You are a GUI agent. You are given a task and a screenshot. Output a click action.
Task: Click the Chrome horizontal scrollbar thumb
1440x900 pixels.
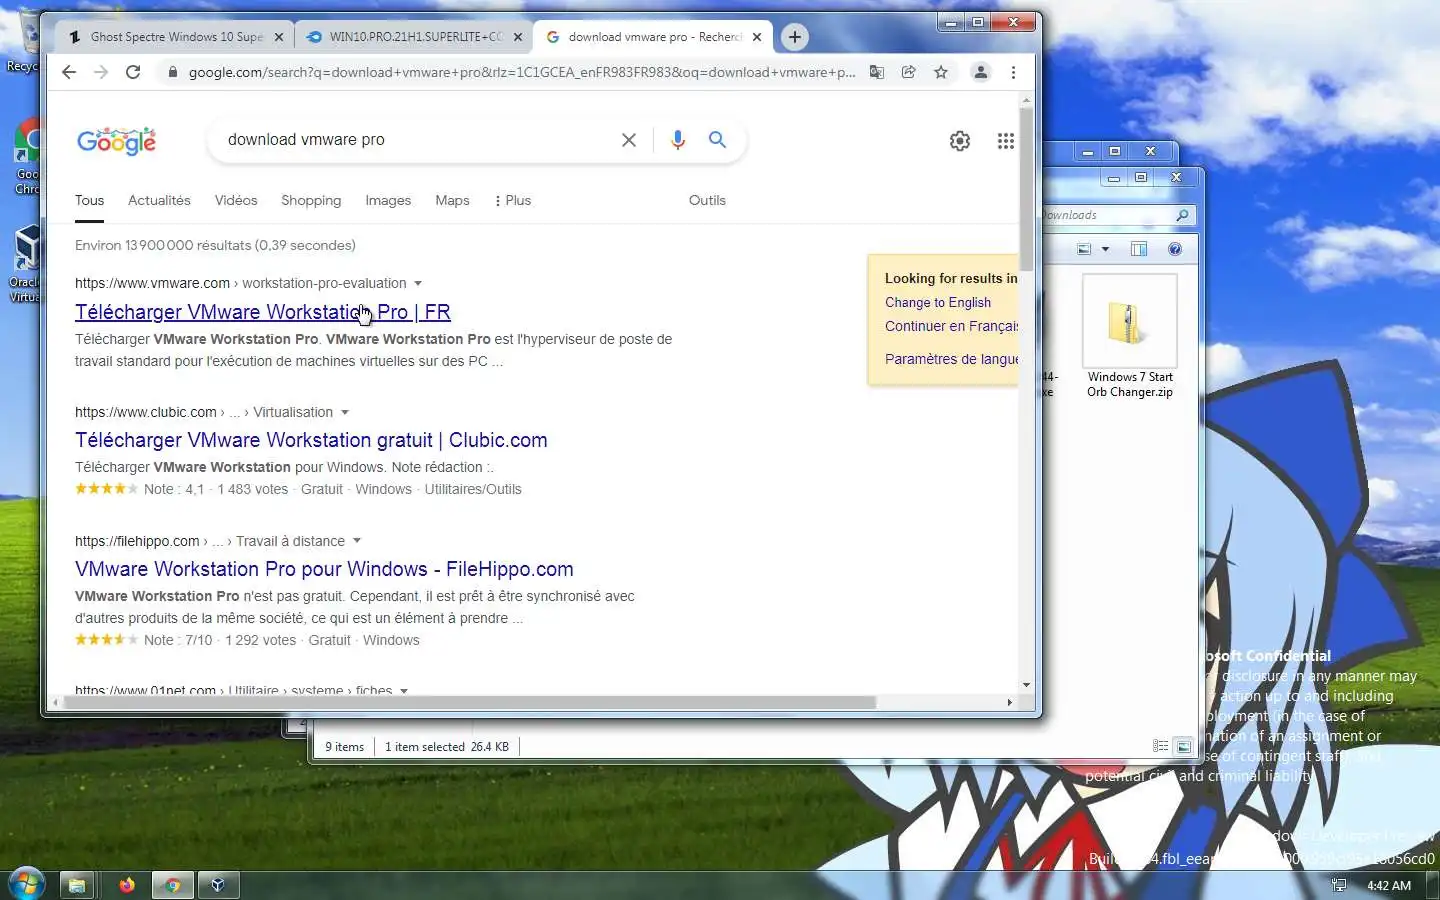pyautogui.click(x=470, y=702)
